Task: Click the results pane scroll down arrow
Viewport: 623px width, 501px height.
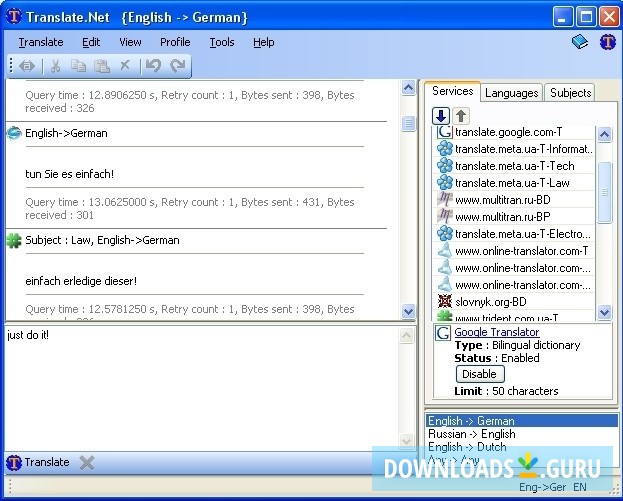Action: click(x=408, y=311)
